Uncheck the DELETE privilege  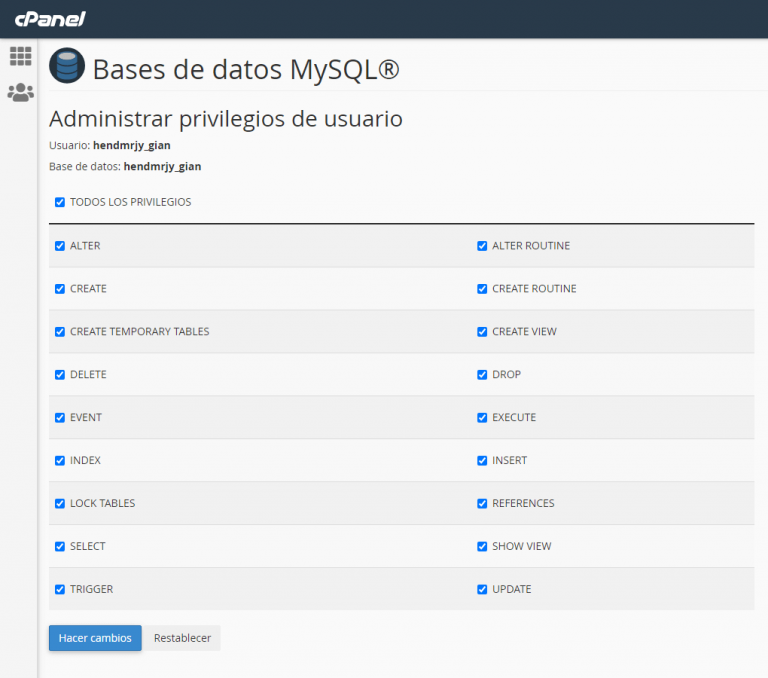(x=60, y=375)
